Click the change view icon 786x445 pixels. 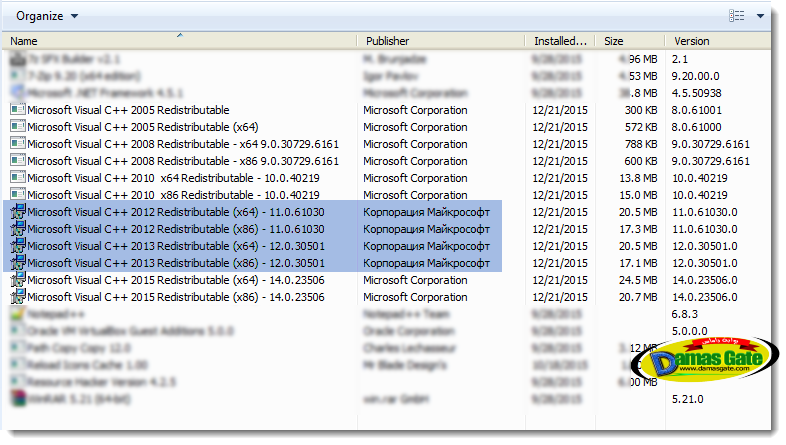point(736,16)
